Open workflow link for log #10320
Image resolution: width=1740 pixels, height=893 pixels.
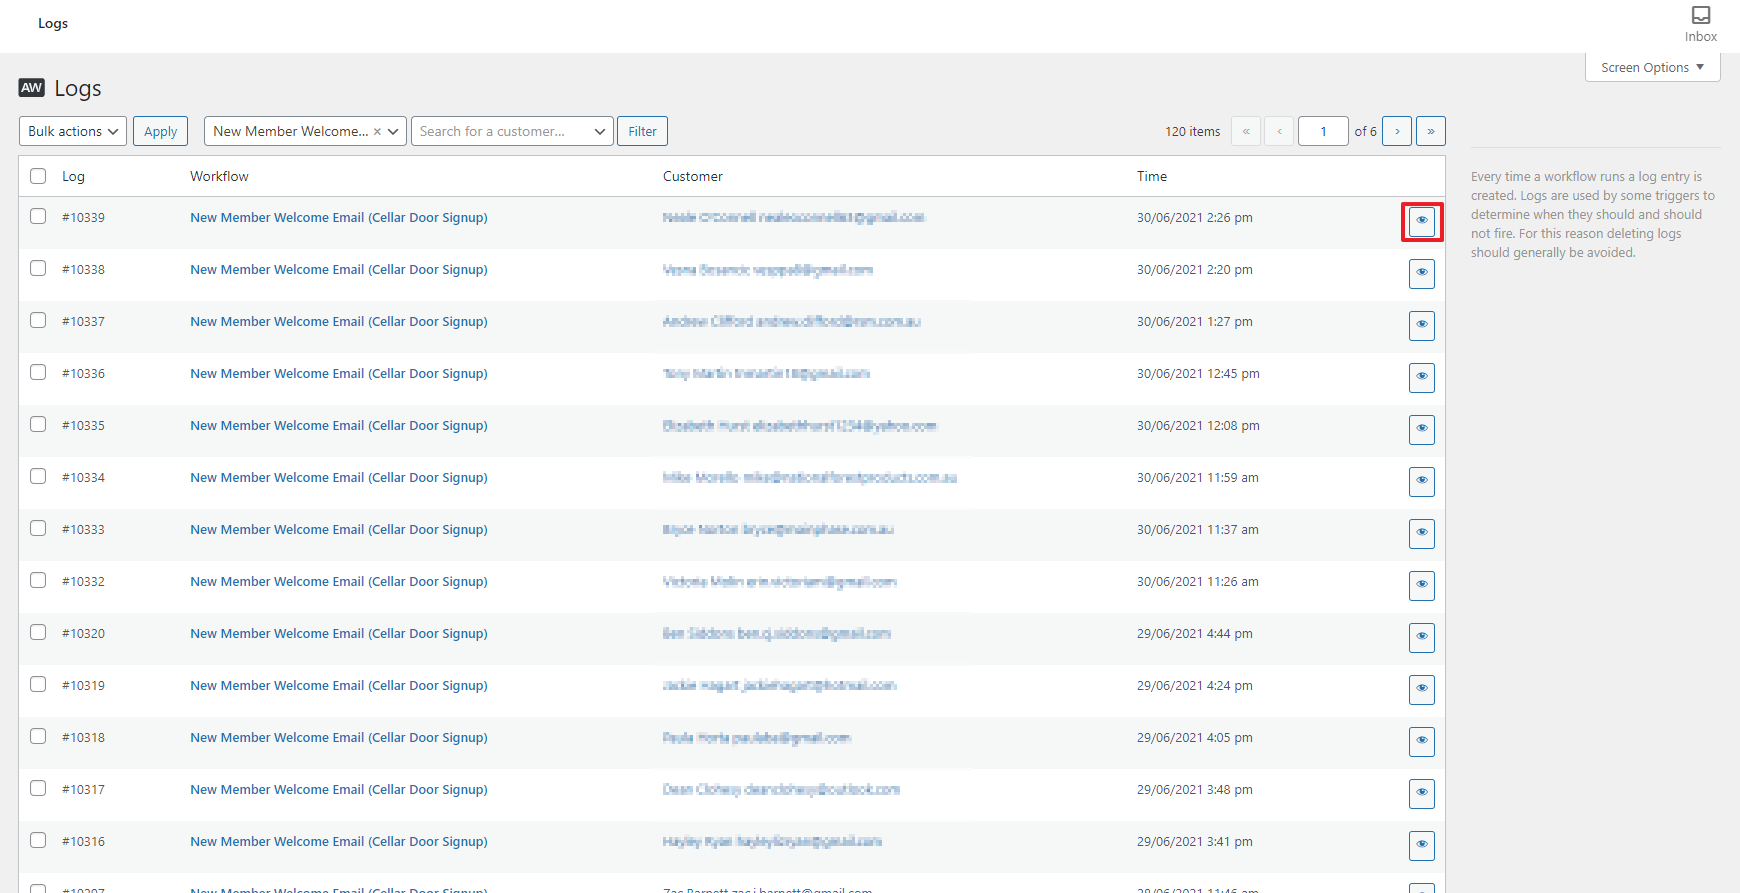[x=339, y=633]
